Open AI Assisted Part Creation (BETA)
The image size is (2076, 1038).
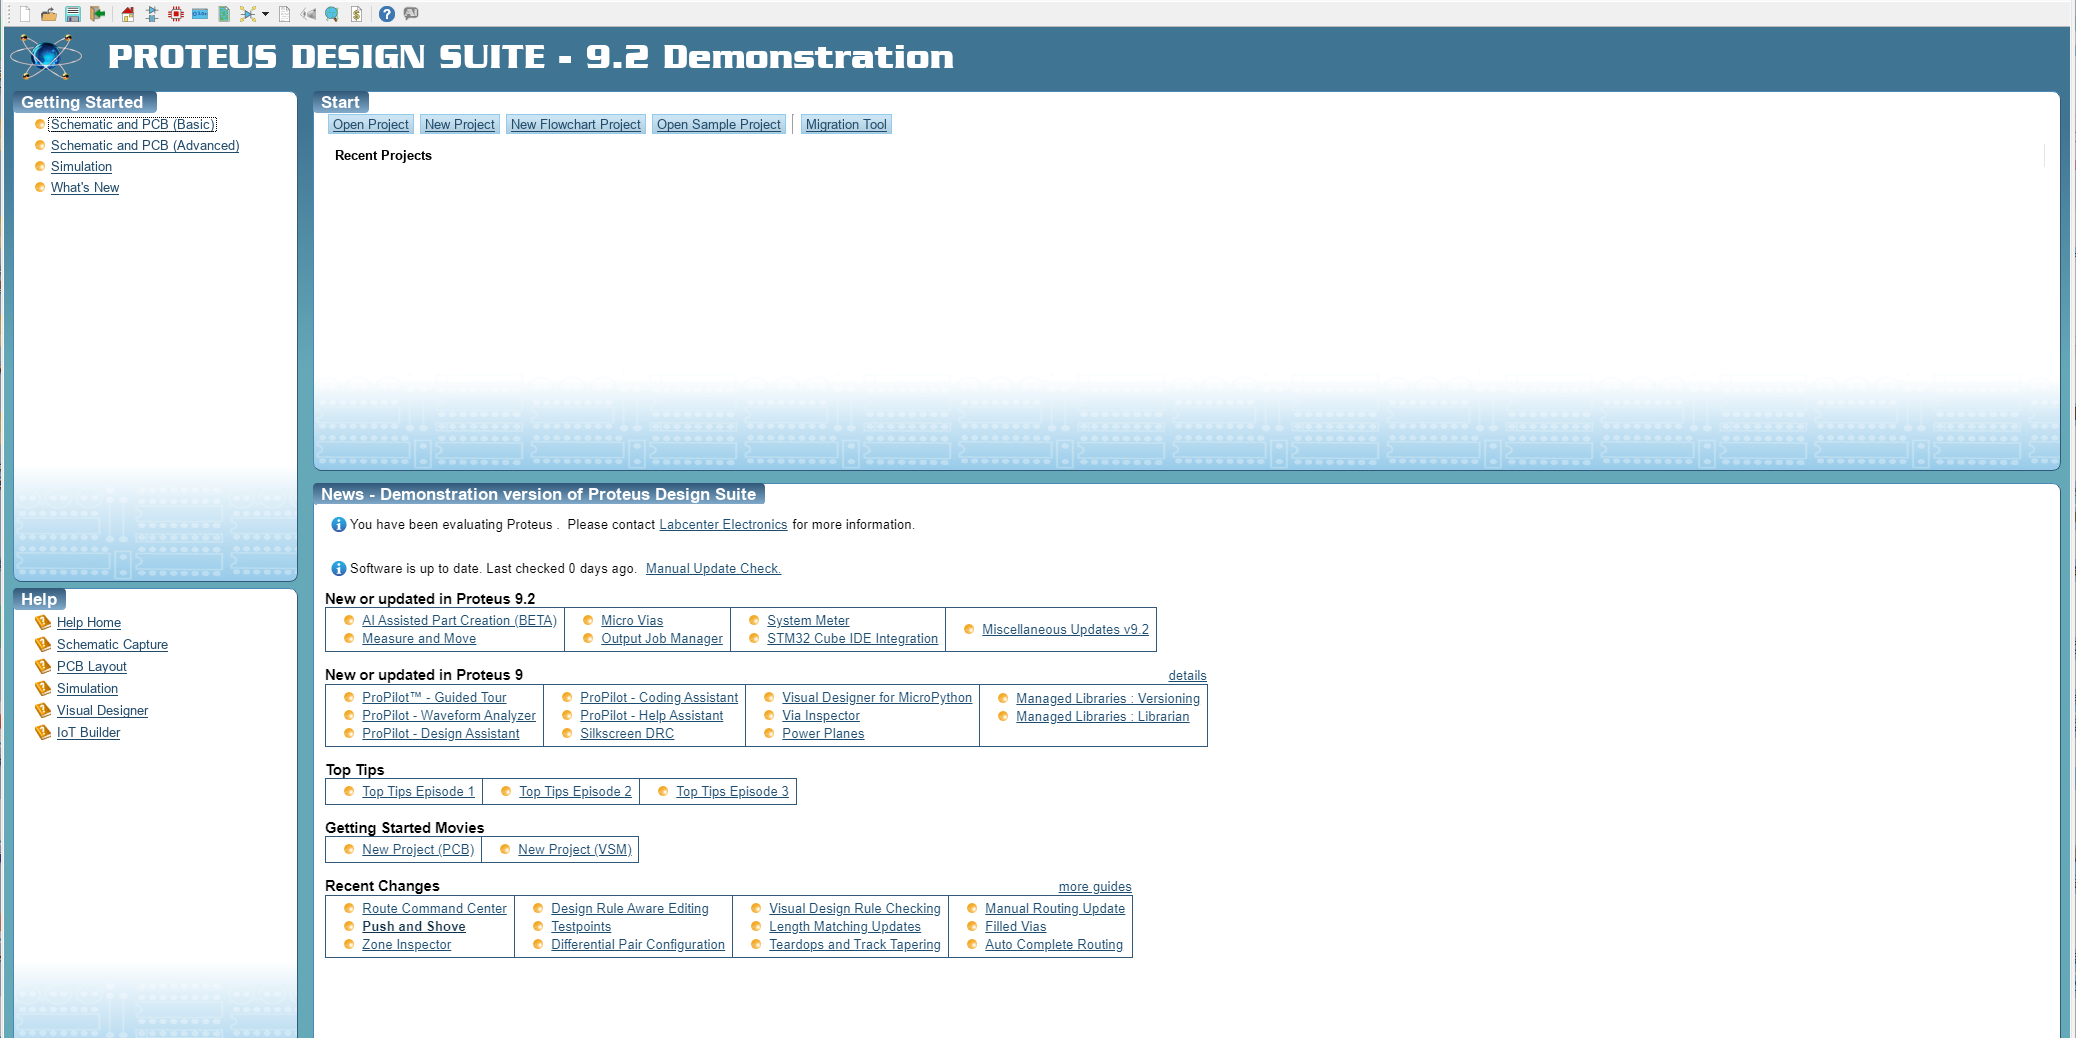coord(459,621)
